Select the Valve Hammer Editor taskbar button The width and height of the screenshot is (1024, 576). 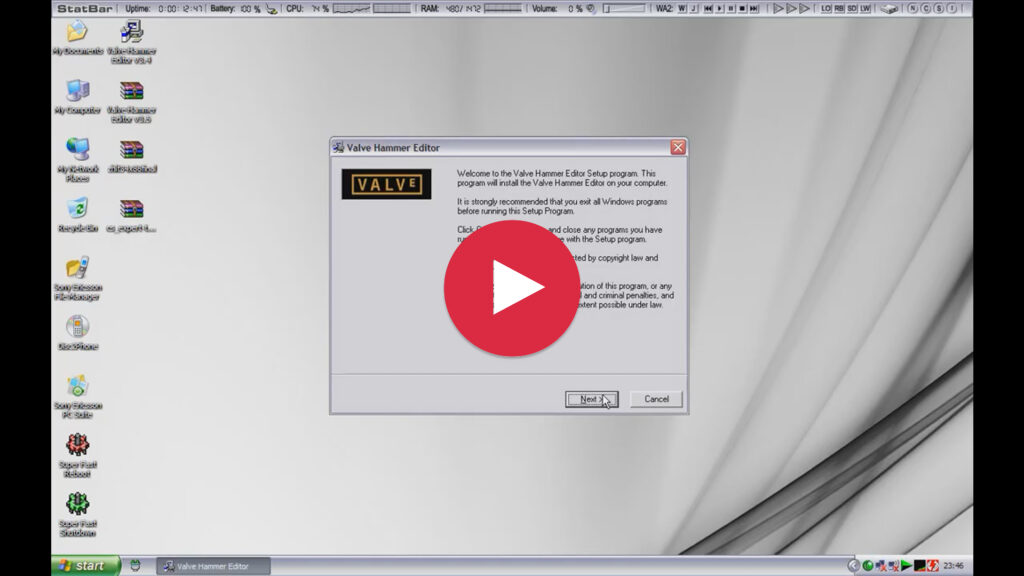(x=213, y=566)
